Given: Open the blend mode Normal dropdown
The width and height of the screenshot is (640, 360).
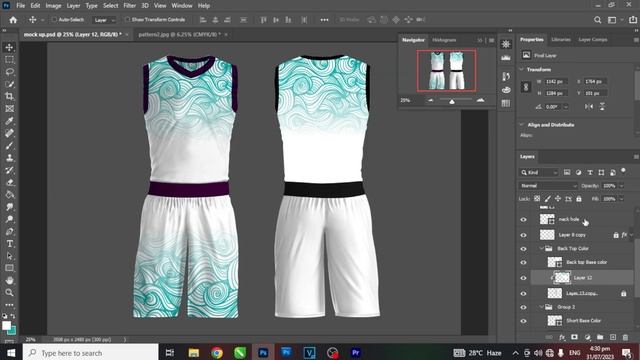Looking at the screenshot, I should [548, 186].
